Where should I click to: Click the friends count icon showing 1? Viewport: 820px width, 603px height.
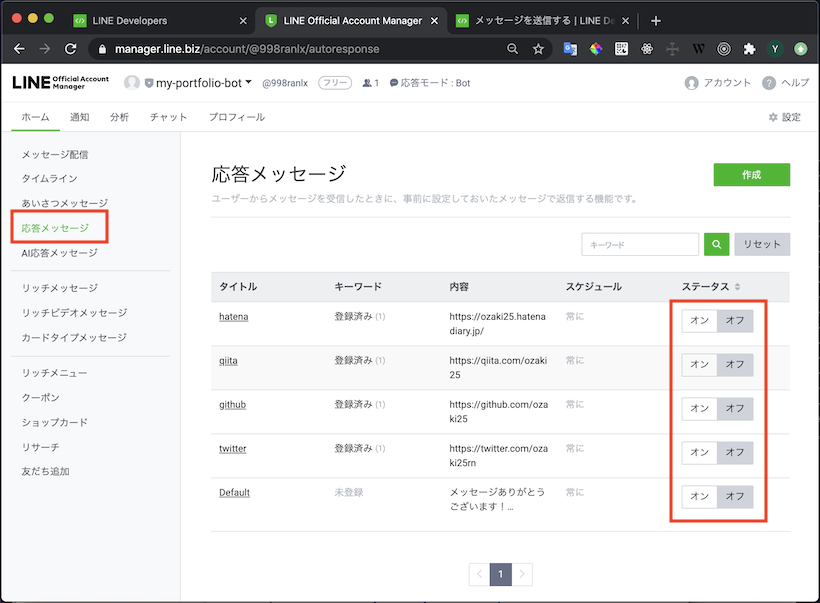click(368, 83)
